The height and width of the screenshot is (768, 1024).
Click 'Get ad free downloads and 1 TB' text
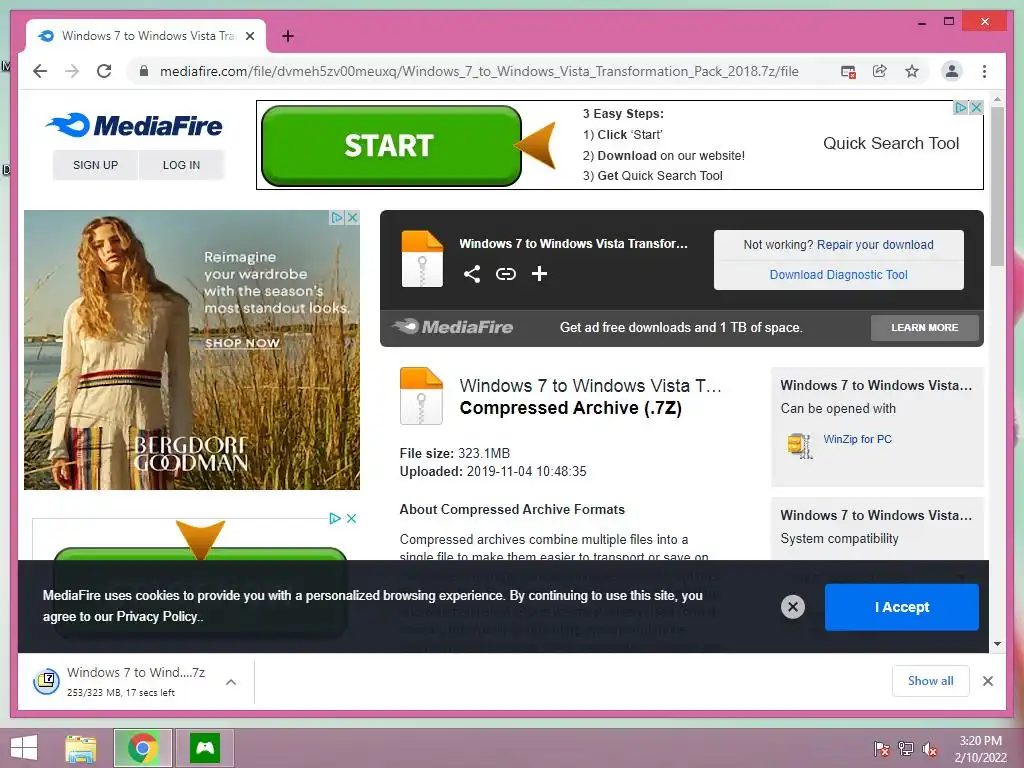tap(681, 328)
